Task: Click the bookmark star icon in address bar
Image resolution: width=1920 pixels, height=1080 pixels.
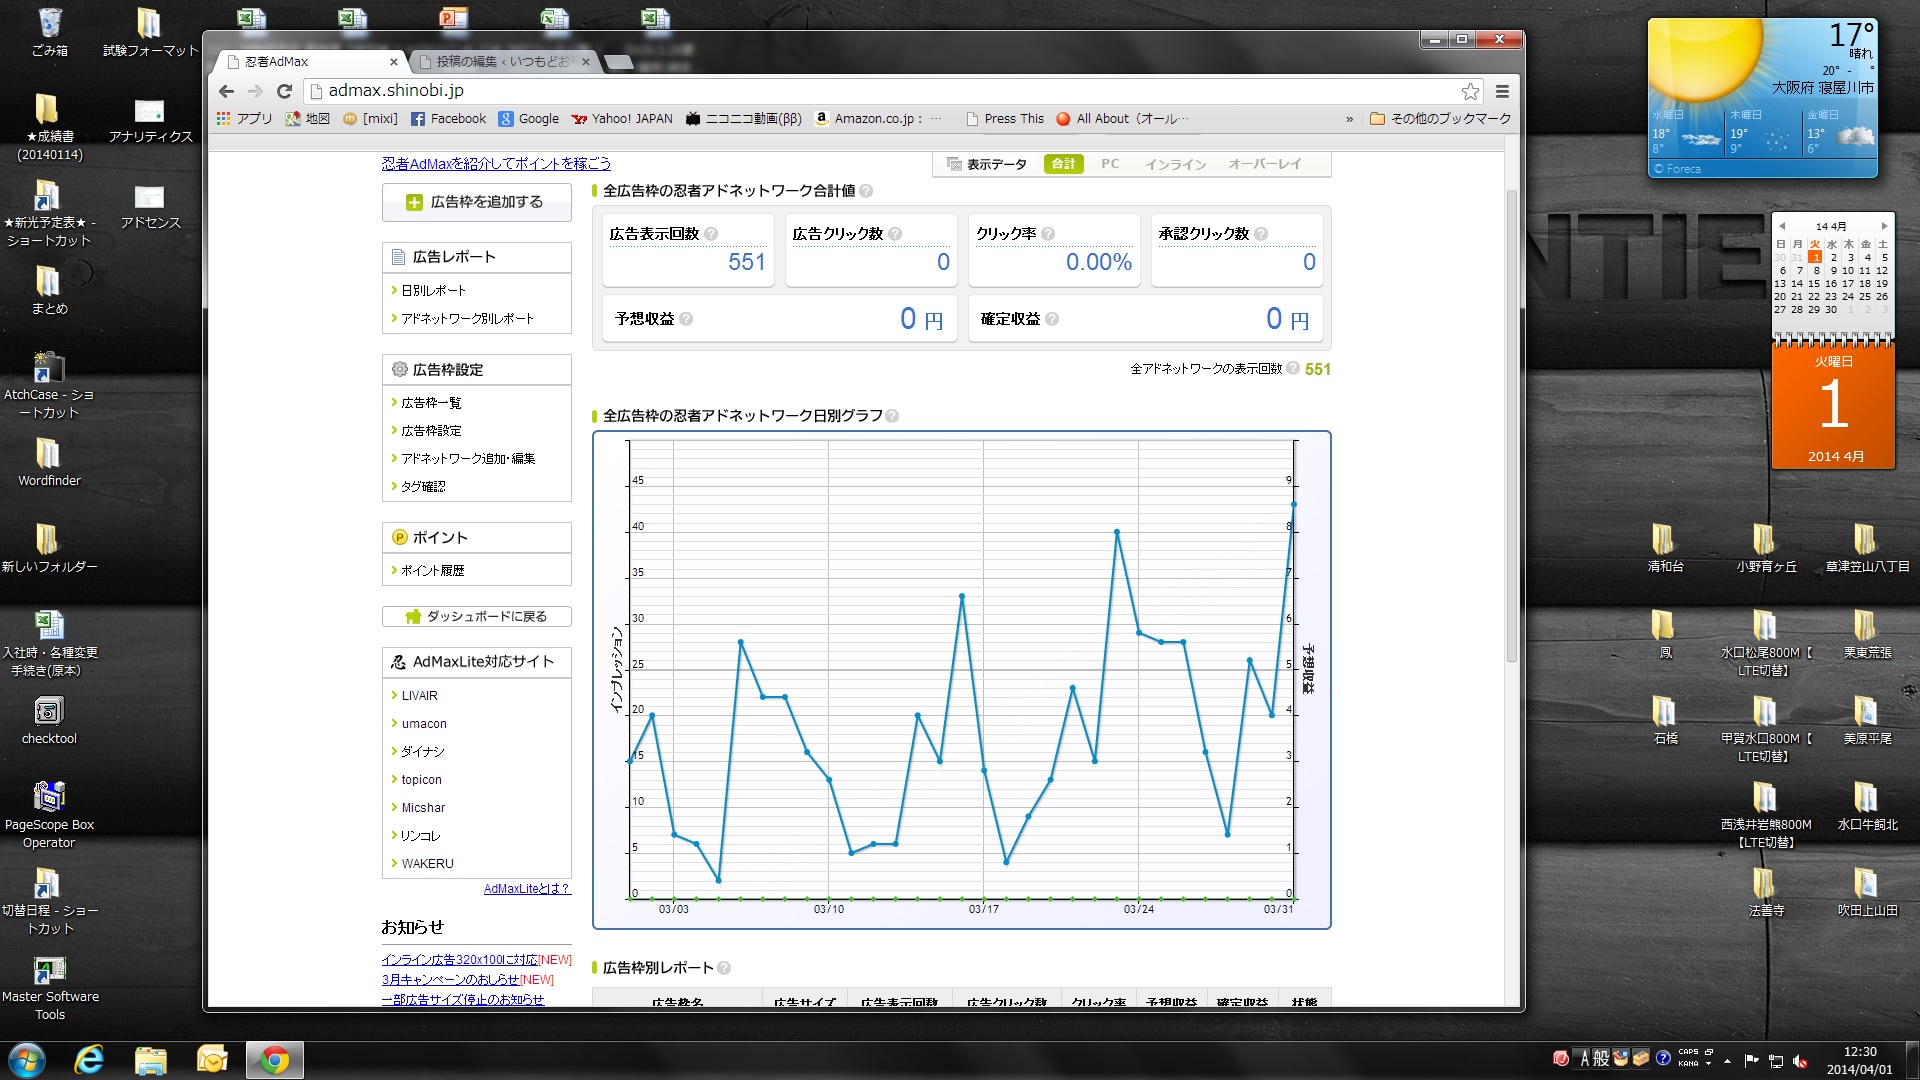Action: pos(1470,91)
